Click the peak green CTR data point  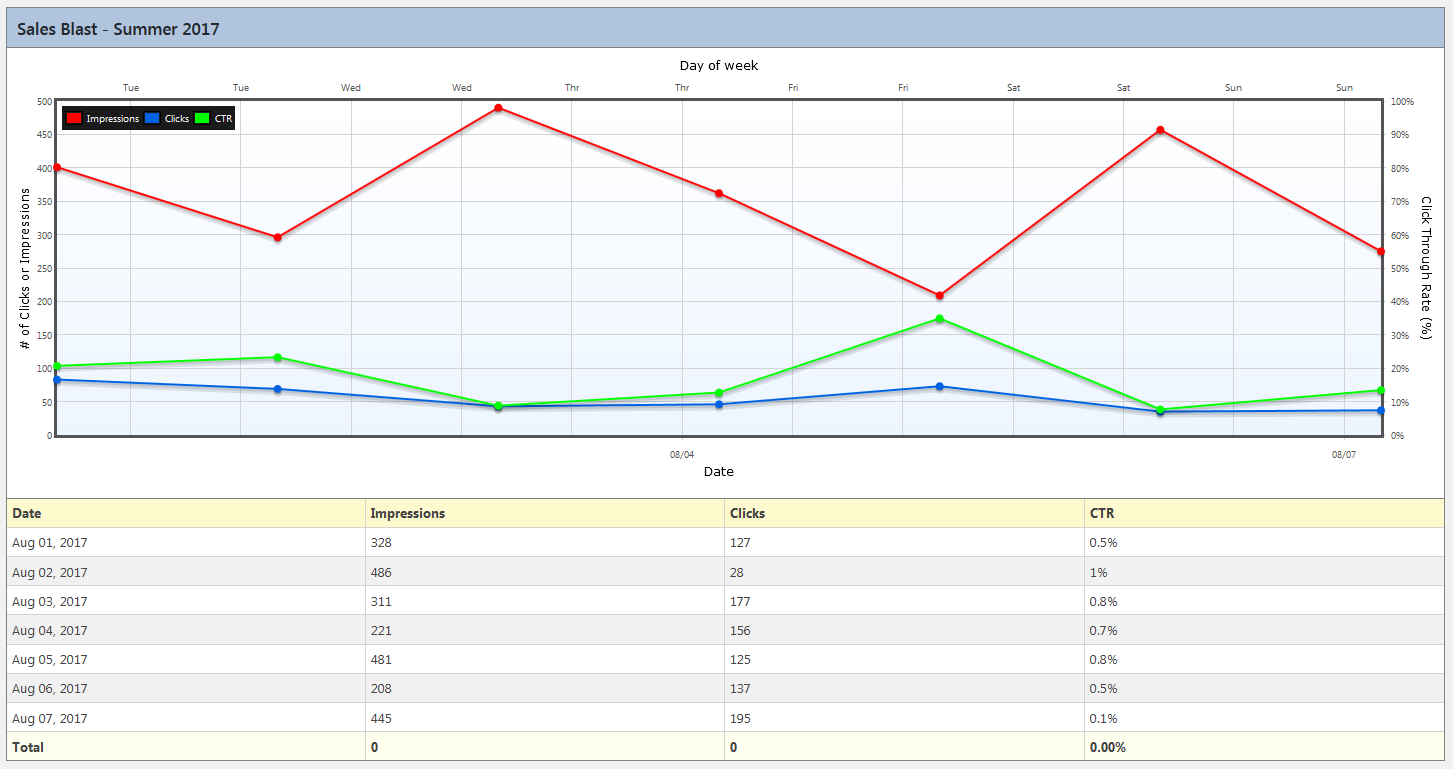tap(939, 319)
